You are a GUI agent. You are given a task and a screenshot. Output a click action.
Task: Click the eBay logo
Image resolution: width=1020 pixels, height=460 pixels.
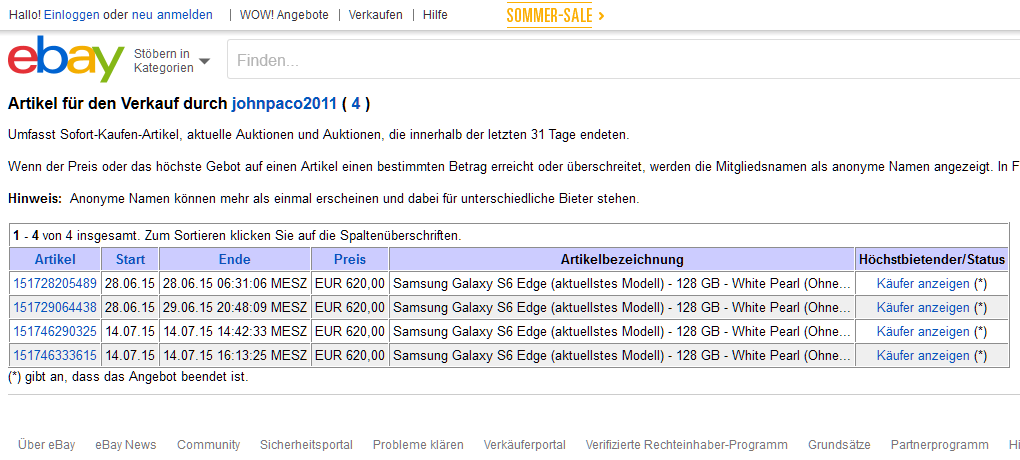[x=66, y=59]
